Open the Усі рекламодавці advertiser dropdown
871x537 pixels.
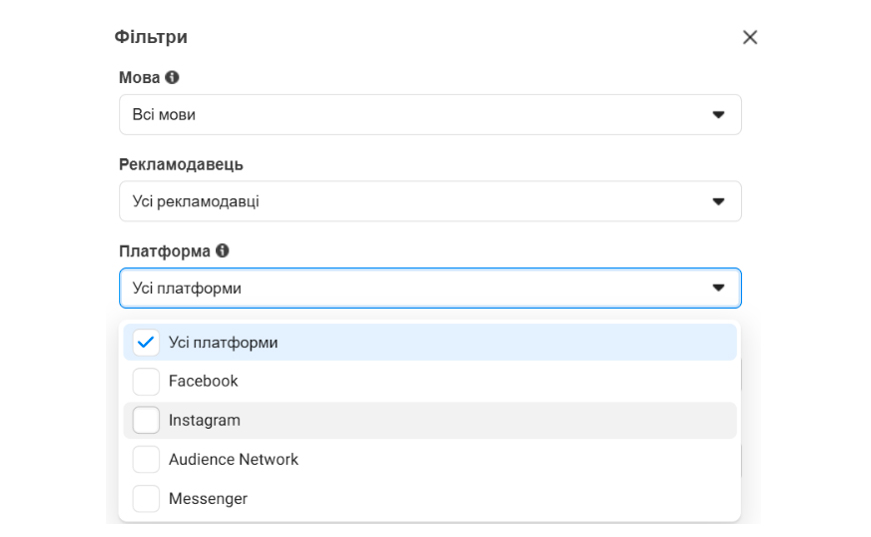coord(430,201)
